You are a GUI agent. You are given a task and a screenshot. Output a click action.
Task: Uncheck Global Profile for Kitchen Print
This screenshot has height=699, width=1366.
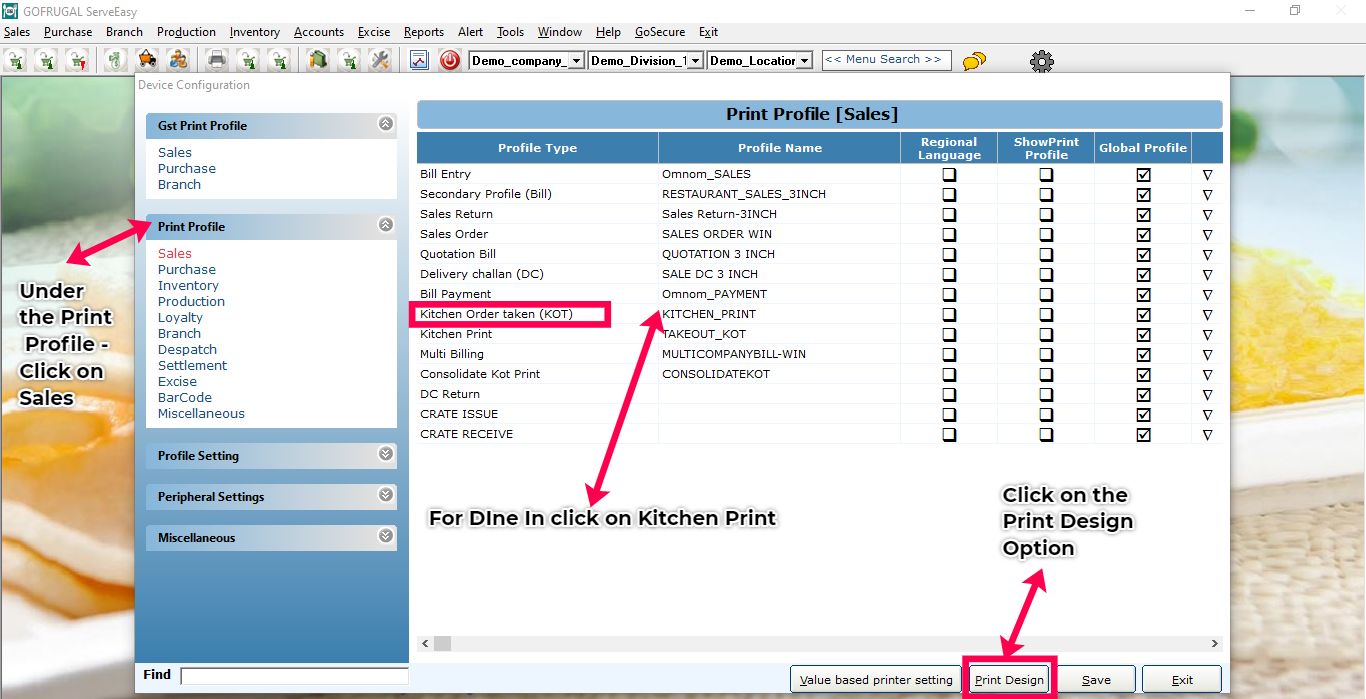(x=1143, y=334)
